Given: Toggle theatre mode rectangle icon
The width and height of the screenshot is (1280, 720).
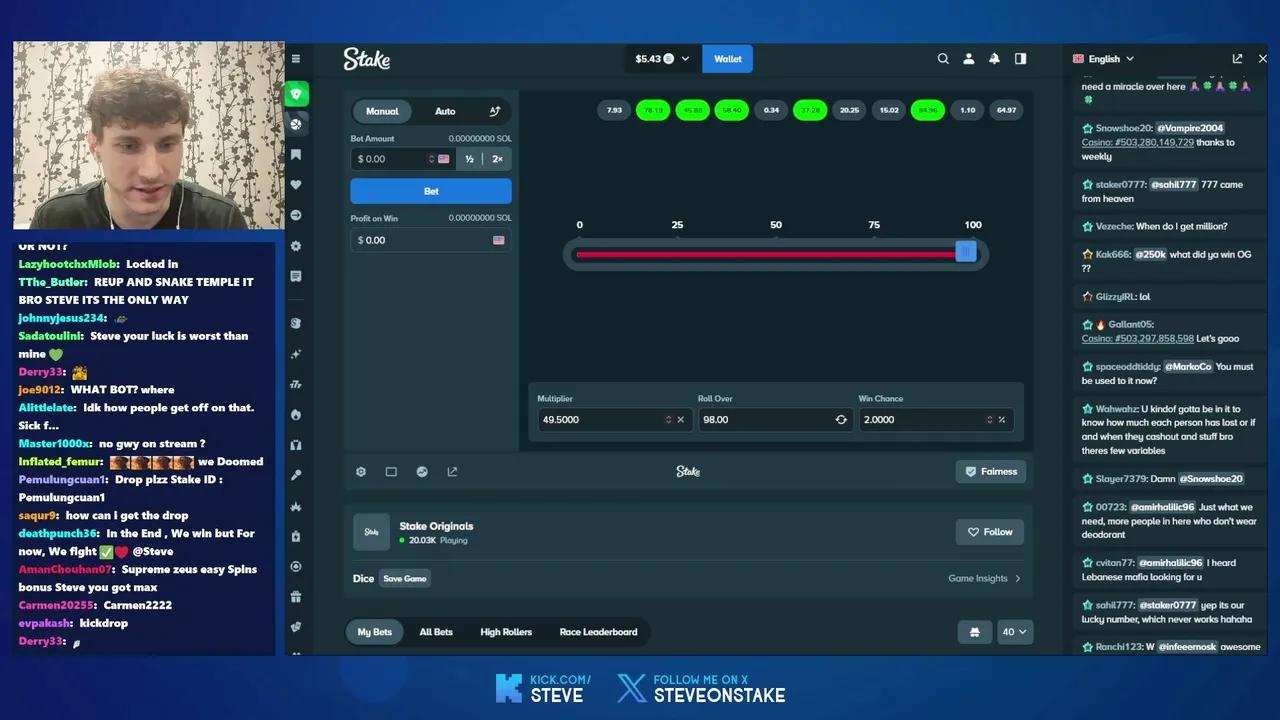Looking at the screenshot, I should [x=391, y=472].
